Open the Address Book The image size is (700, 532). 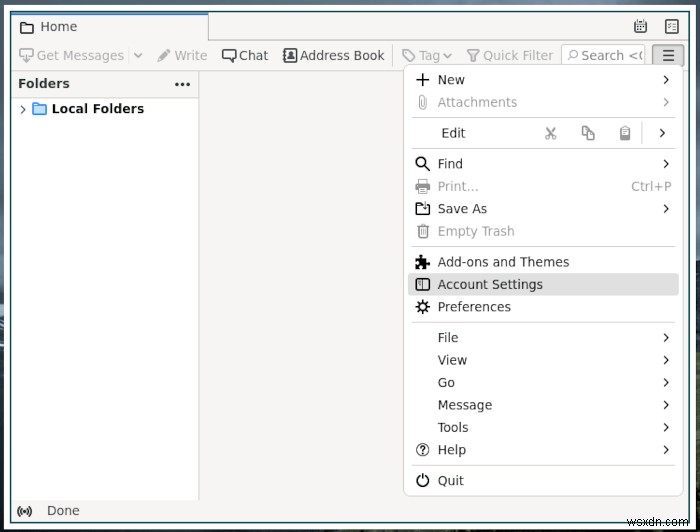click(x=333, y=55)
